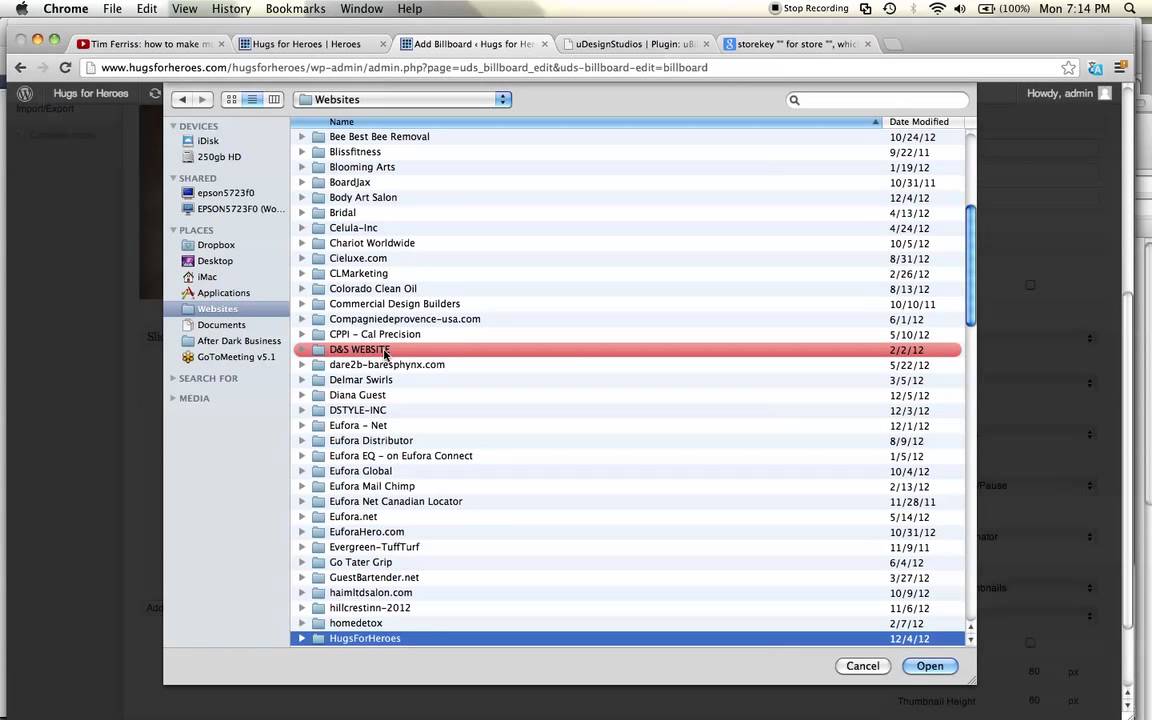Image resolution: width=1152 pixels, height=720 pixels.
Task: Select the GuestBartender.net folder
Action: pos(628,577)
